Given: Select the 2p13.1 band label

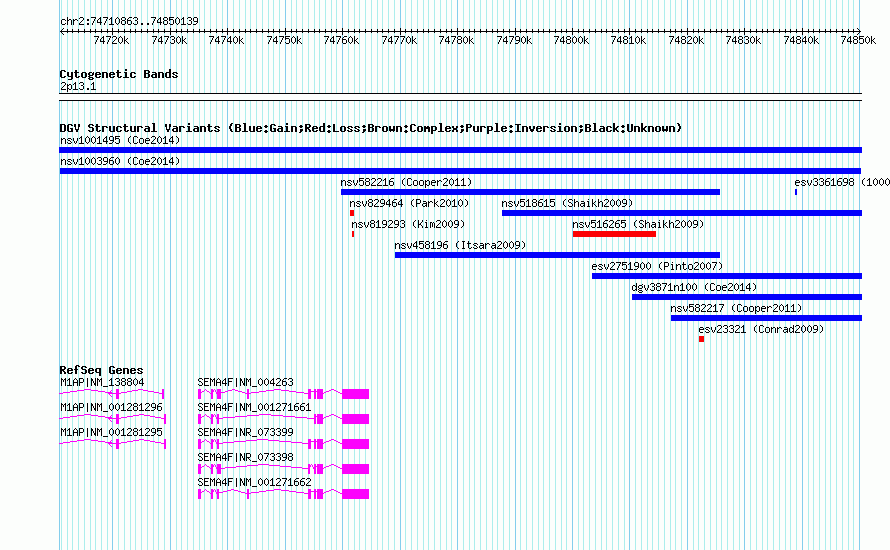Looking at the screenshot, I should click(78, 87).
